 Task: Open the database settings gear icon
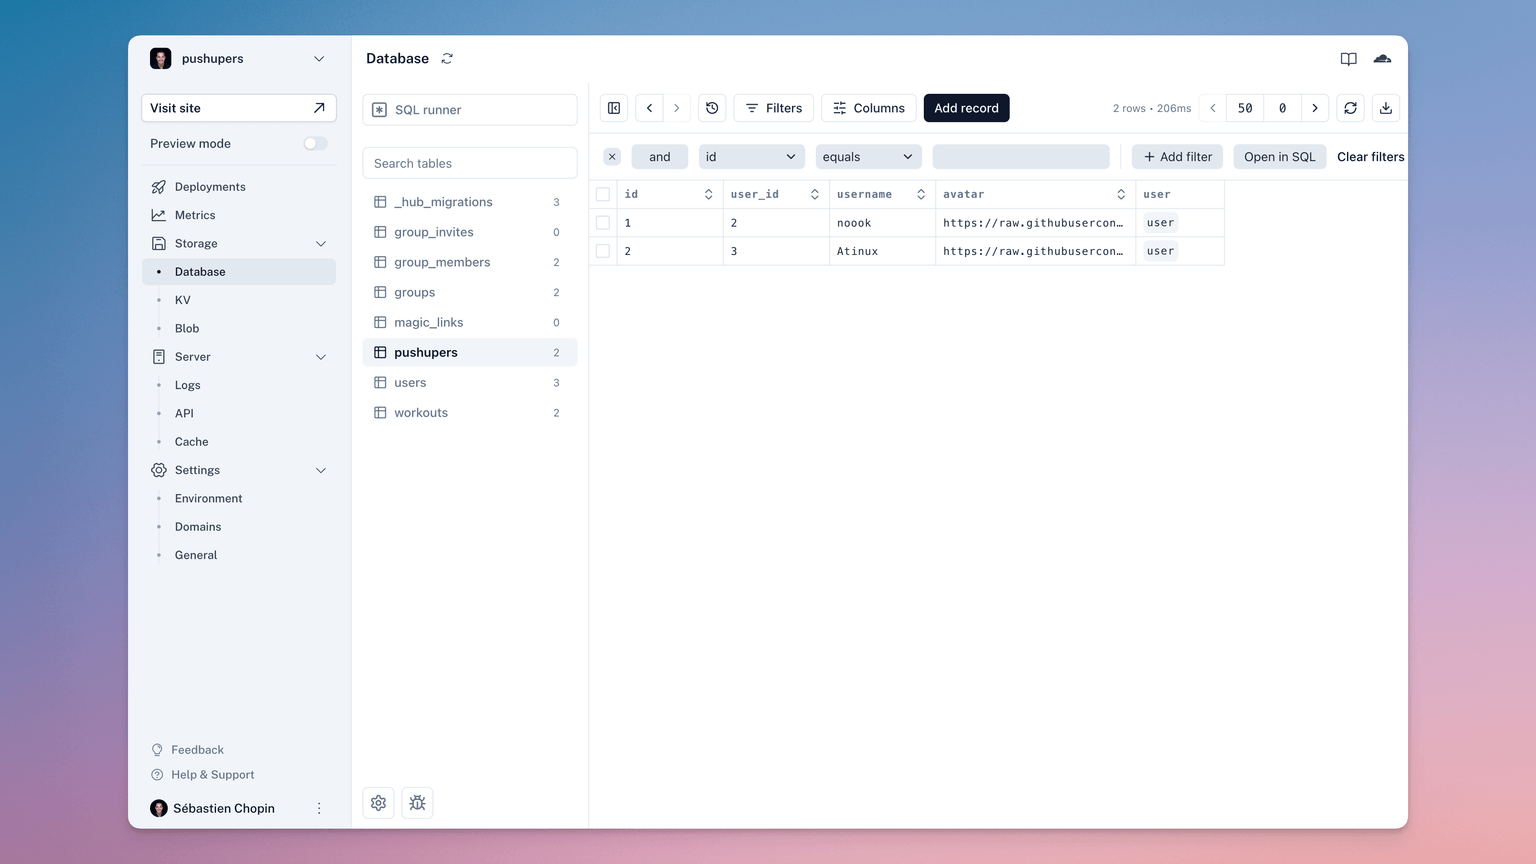click(378, 802)
